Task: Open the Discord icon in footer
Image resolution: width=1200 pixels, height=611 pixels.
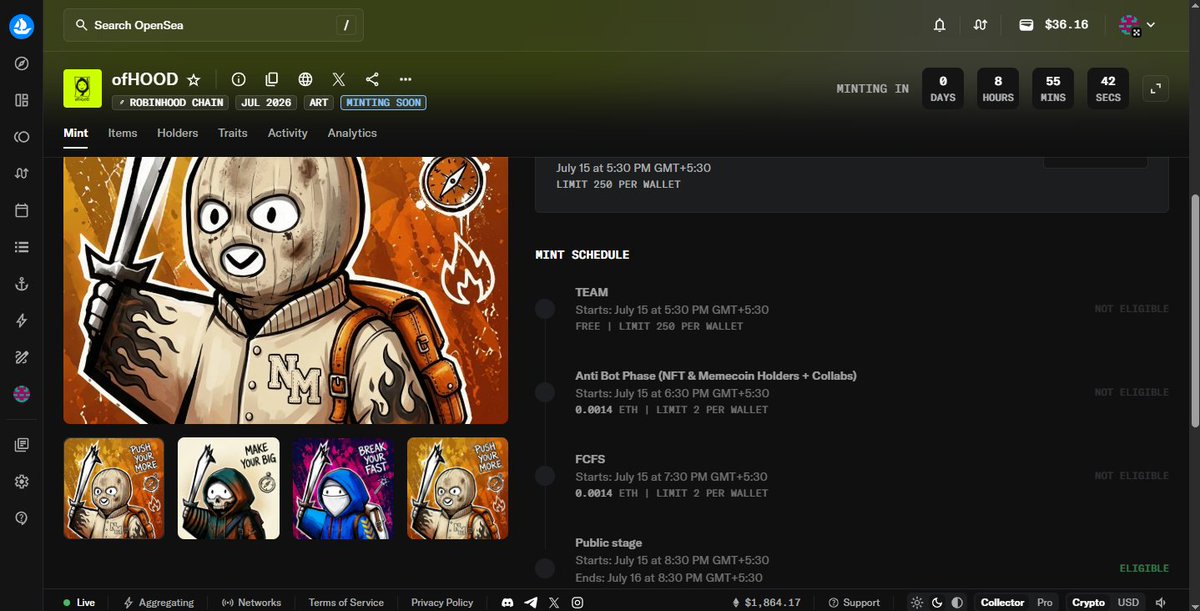Action: [x=506, y=603]
